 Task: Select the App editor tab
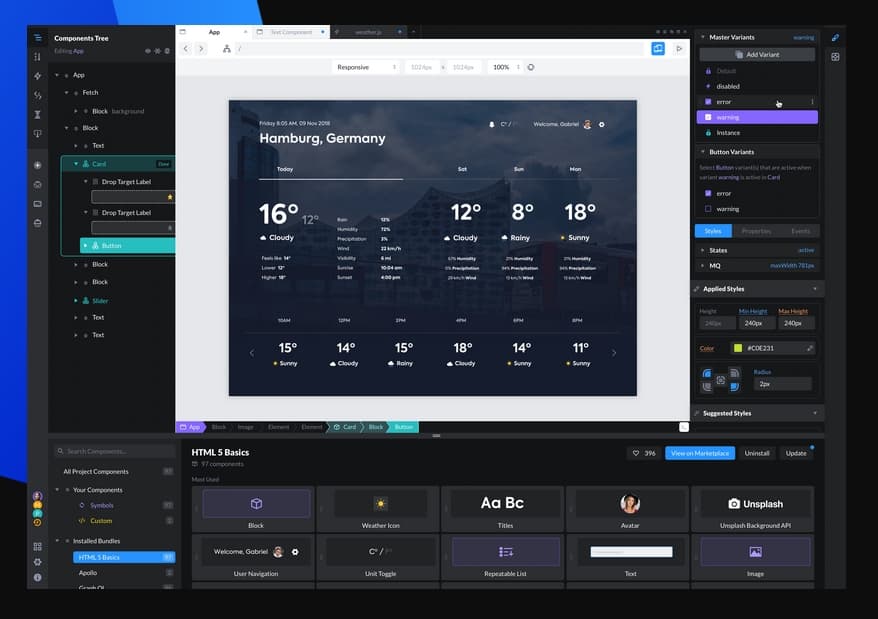pyautogui.click(x=214, y=32)
